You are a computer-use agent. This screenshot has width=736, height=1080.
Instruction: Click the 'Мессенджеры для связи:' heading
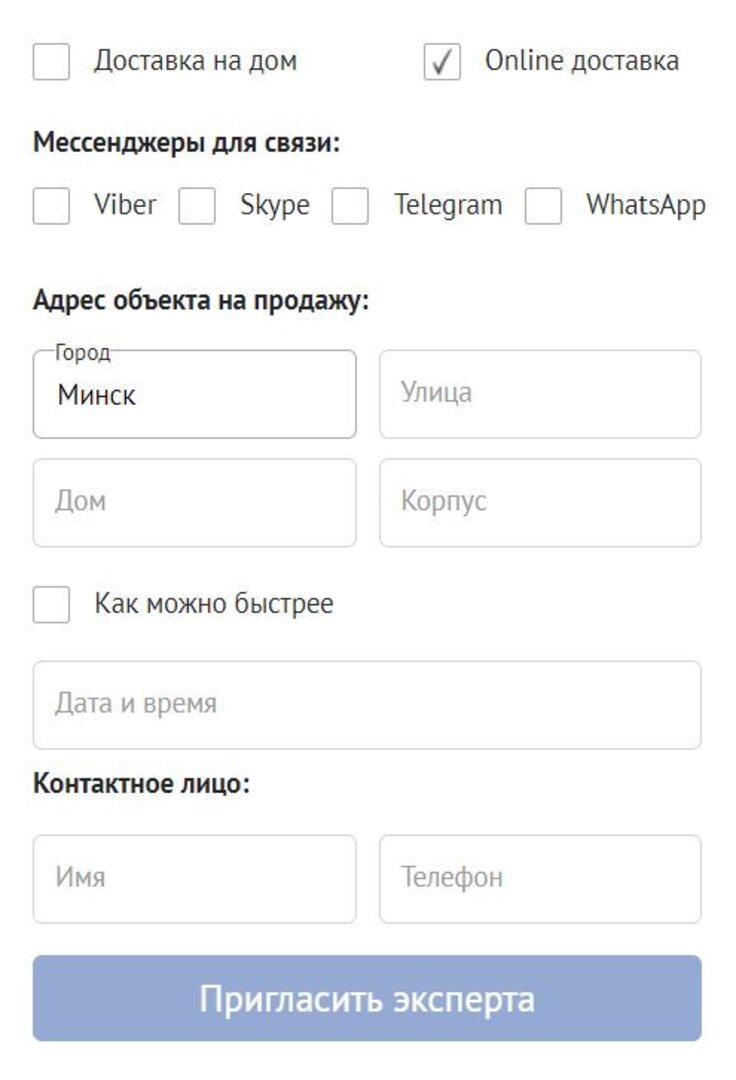click(187, 143)
